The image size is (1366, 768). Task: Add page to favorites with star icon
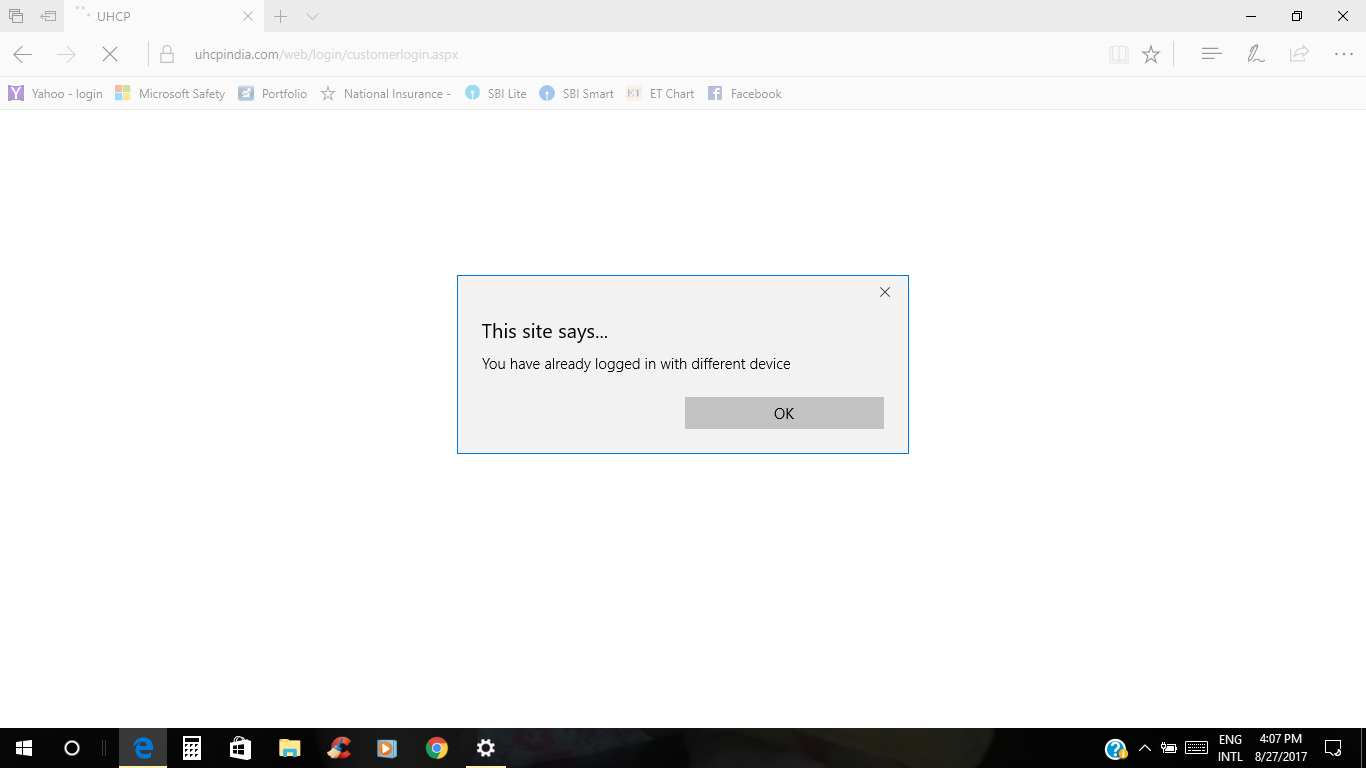[1151, 54]
